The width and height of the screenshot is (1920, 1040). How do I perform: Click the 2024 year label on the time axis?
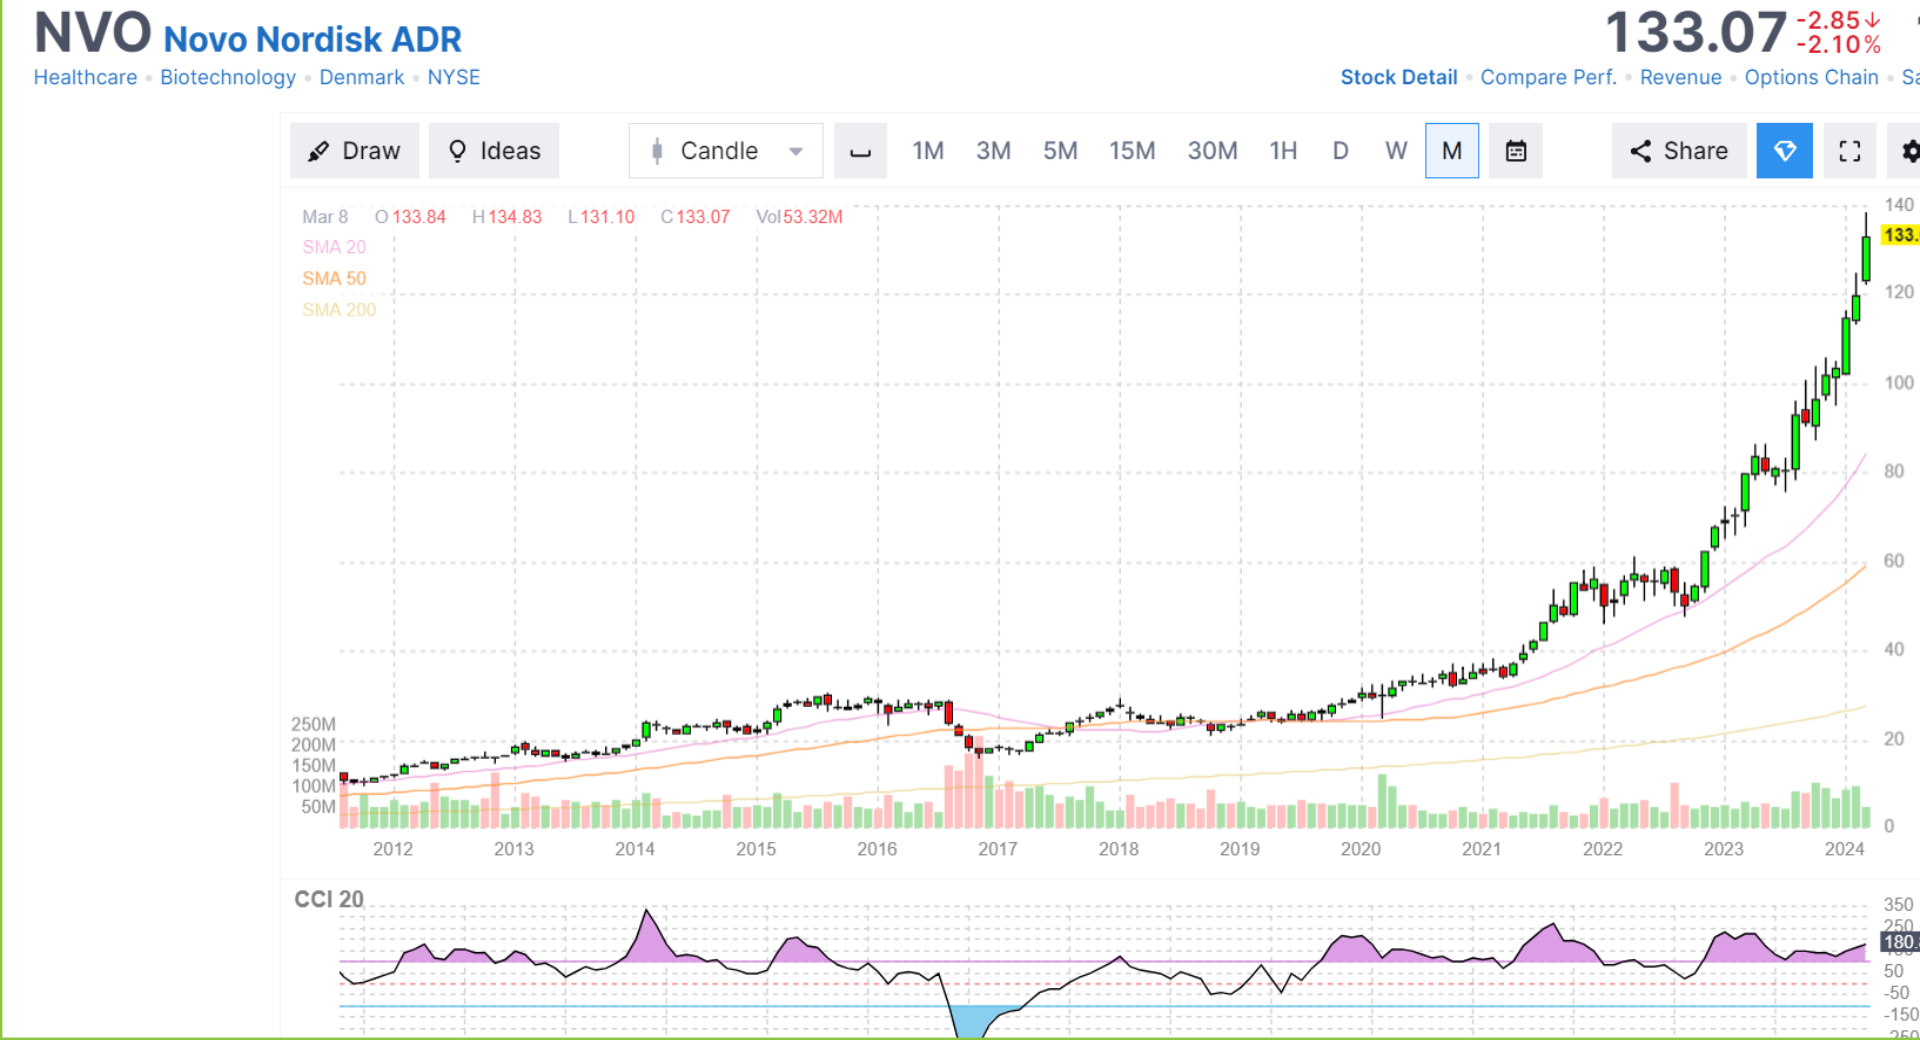click(x=1844, y=849)
